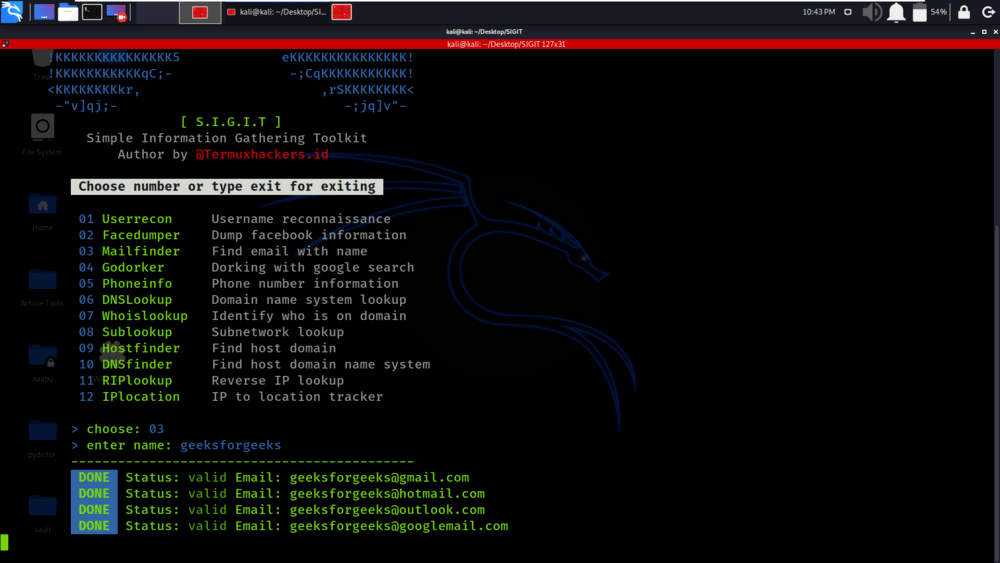1000x563 pixels.
Task: Click the Trash desktop icon
Action: (42, 64)
